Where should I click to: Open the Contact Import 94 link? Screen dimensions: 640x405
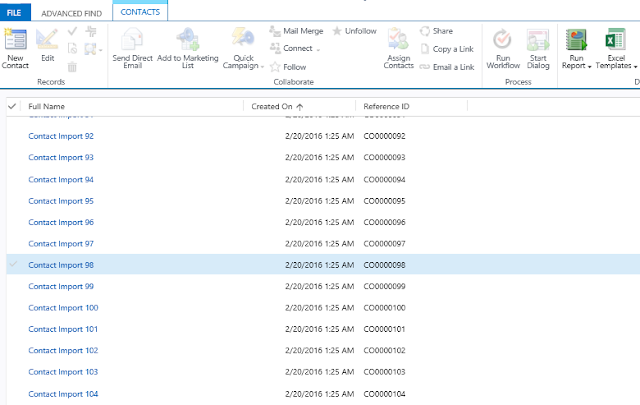[x=61, y=180]
